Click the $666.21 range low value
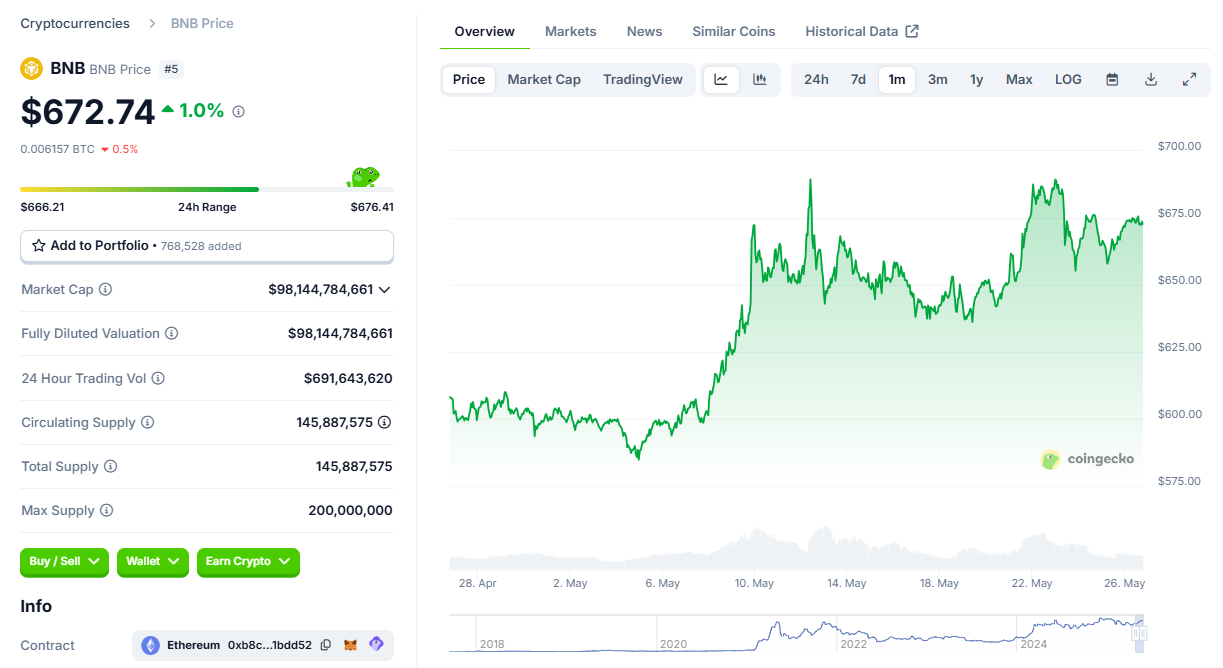The image size is (1223, 668). 42,207
